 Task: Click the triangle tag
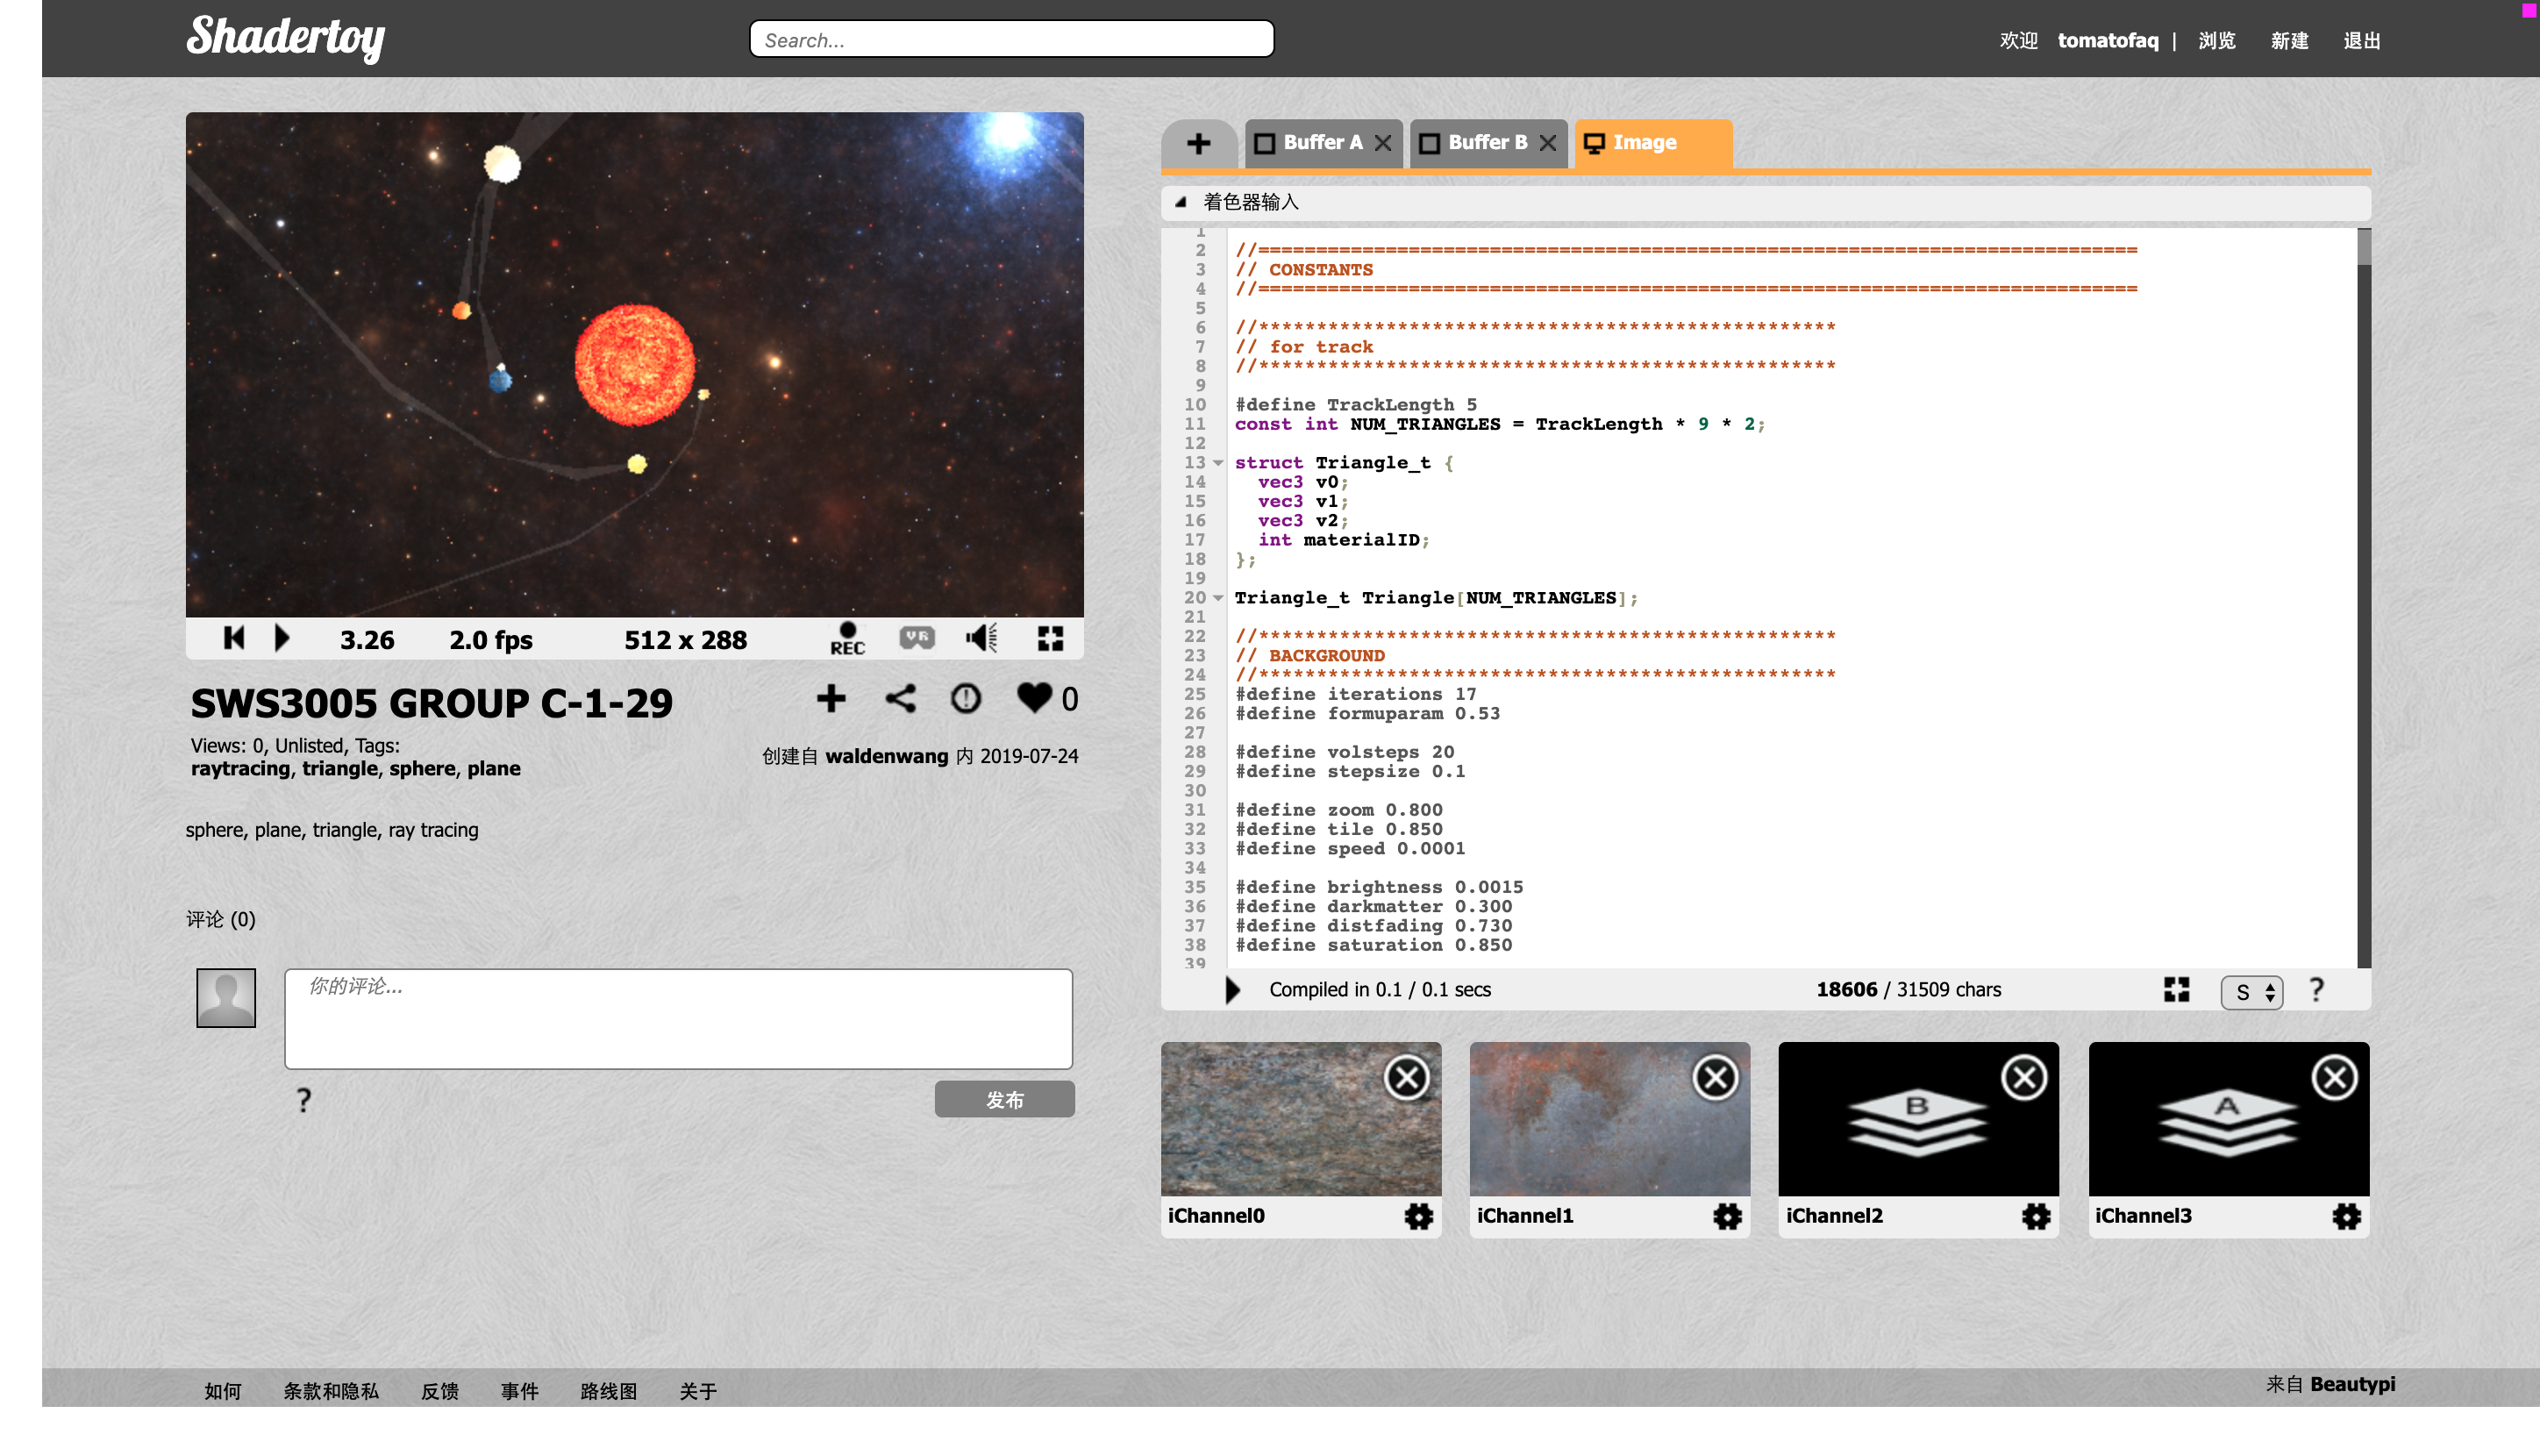pyautogui.click(x=340, y=768)
